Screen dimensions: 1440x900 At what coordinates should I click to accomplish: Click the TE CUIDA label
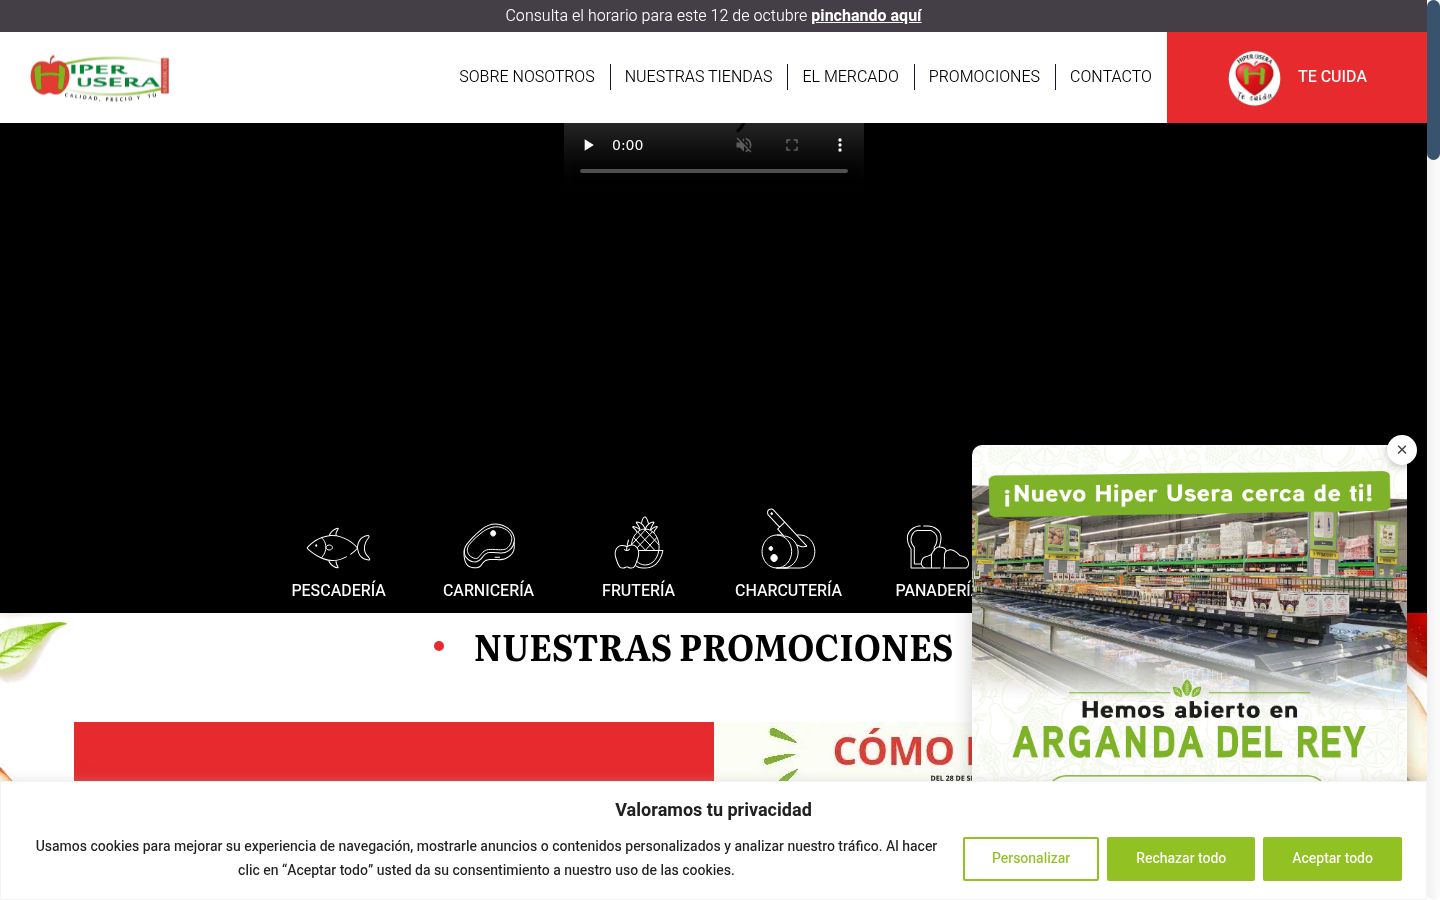(1332, 76)
